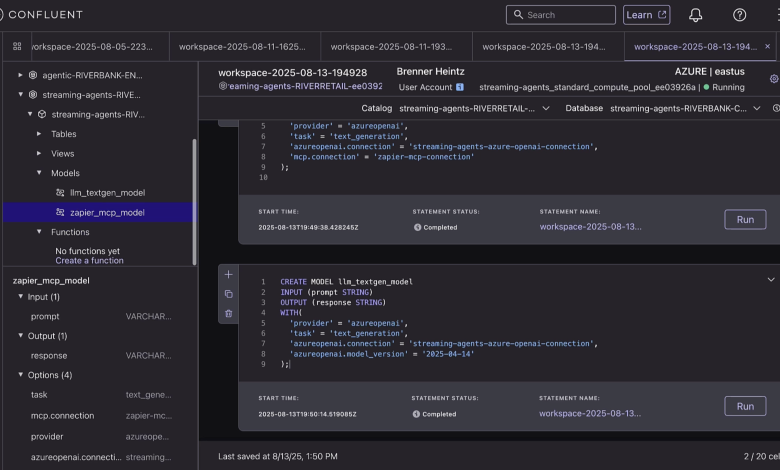
Task: Collapse the streaming-agents-RIVE environment node
Action: [20, 94]
